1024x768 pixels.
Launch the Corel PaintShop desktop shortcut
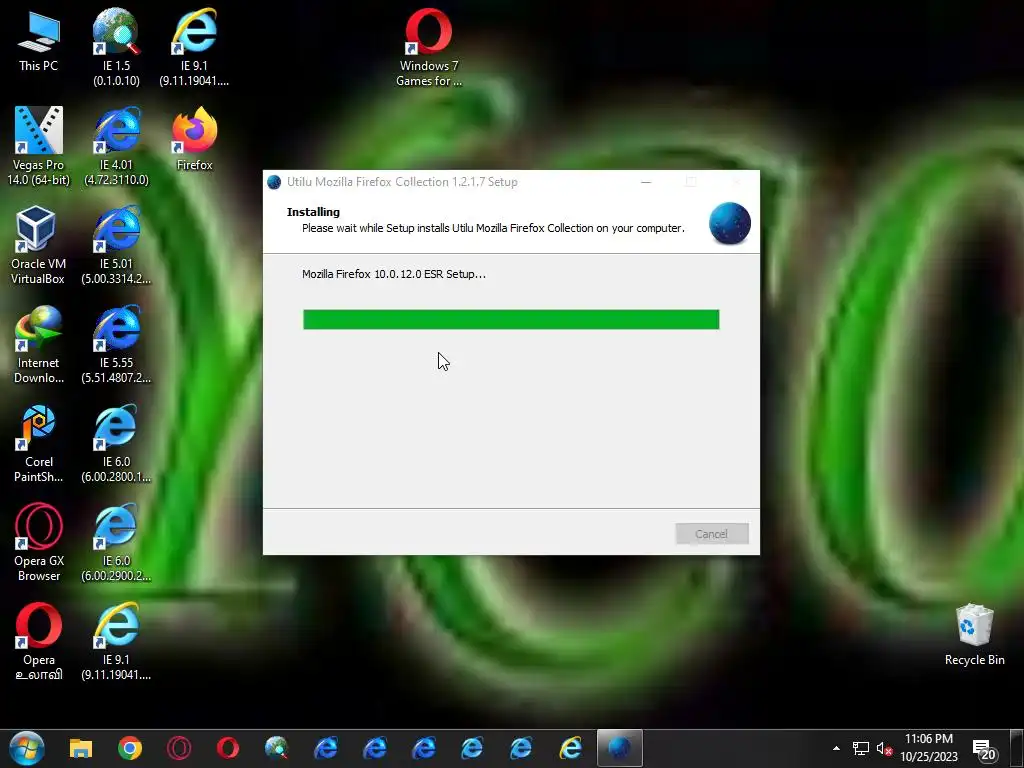click(39, 444)
